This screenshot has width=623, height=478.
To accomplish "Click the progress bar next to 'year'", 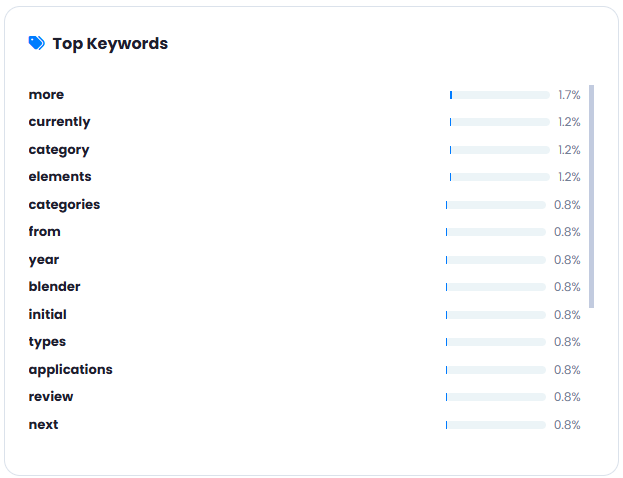I will coord(496,260).
